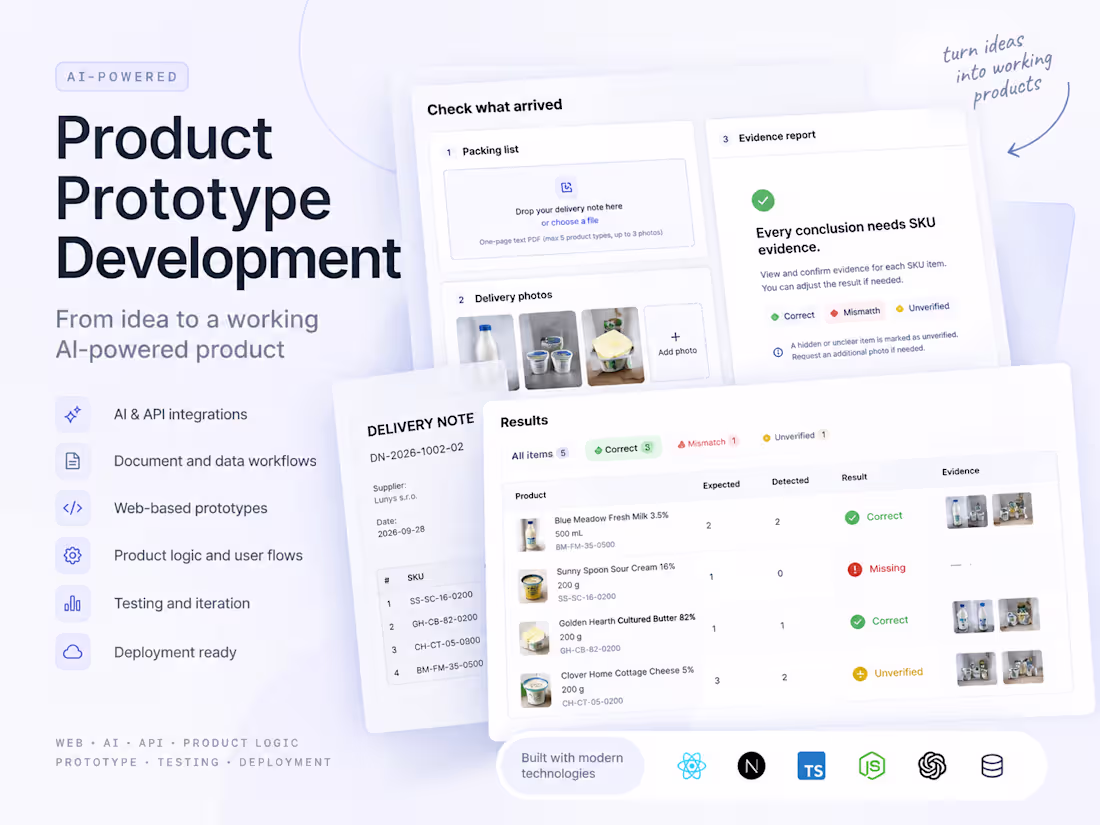Click the info icon beside hidden item note
This screenshot has width=1100, height=825.
click(x=778, y=352)
